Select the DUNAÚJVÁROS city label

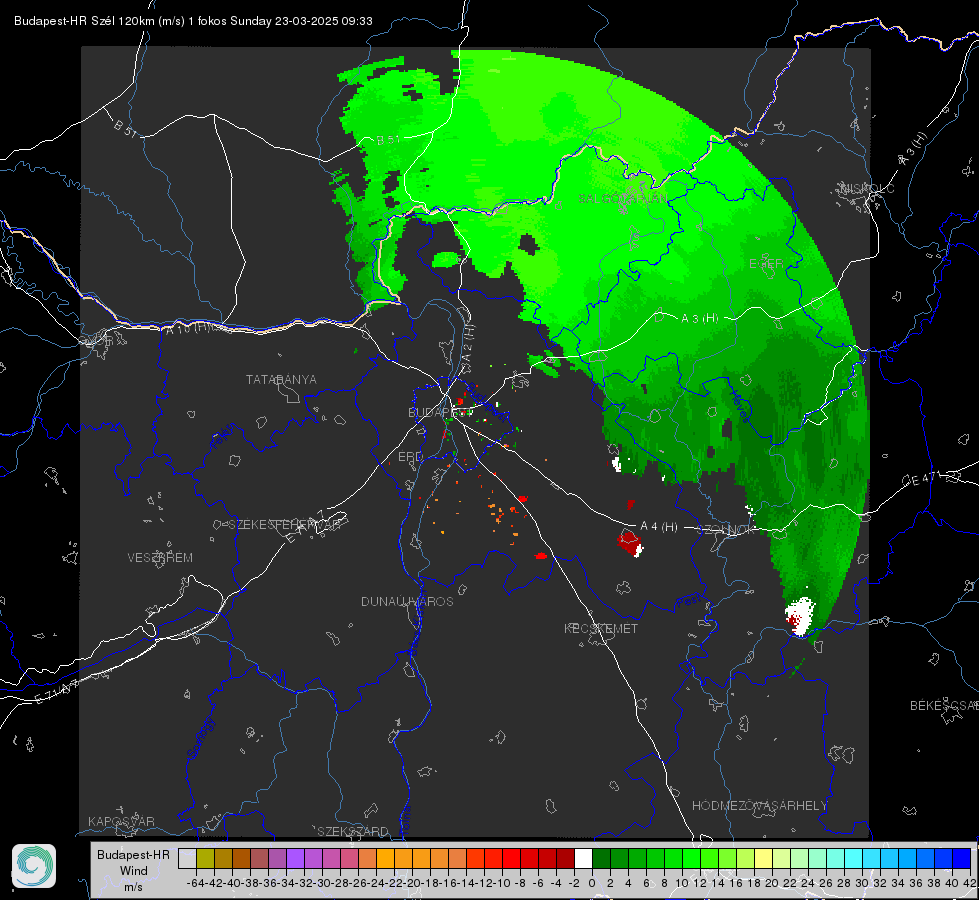click(407, 601)
